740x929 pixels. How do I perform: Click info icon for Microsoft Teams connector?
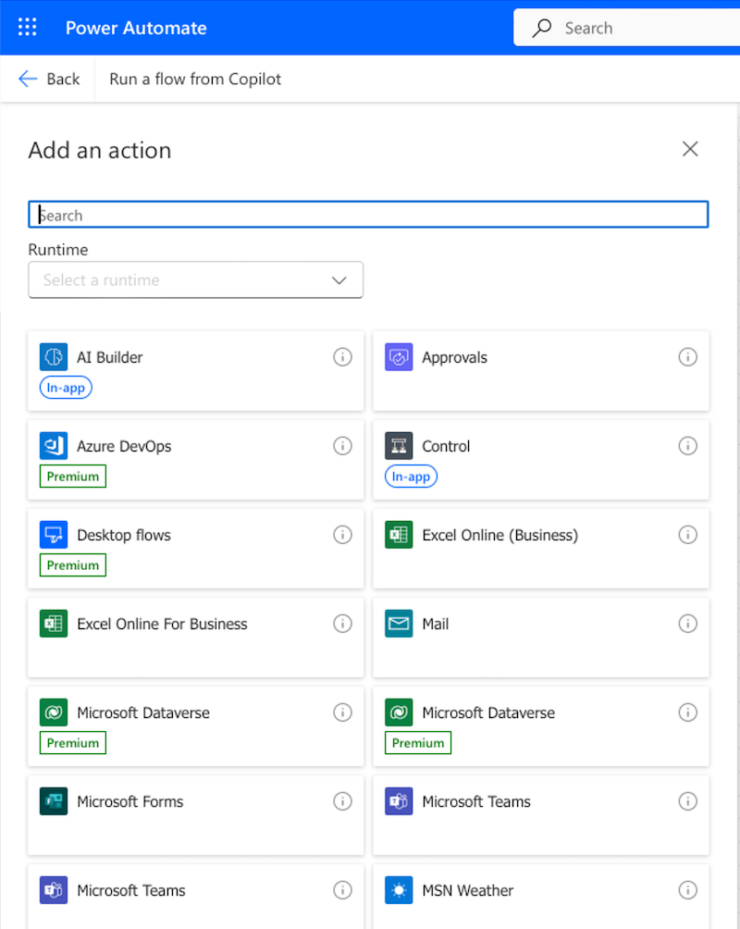pyautogui.click(x=688, y=801)
